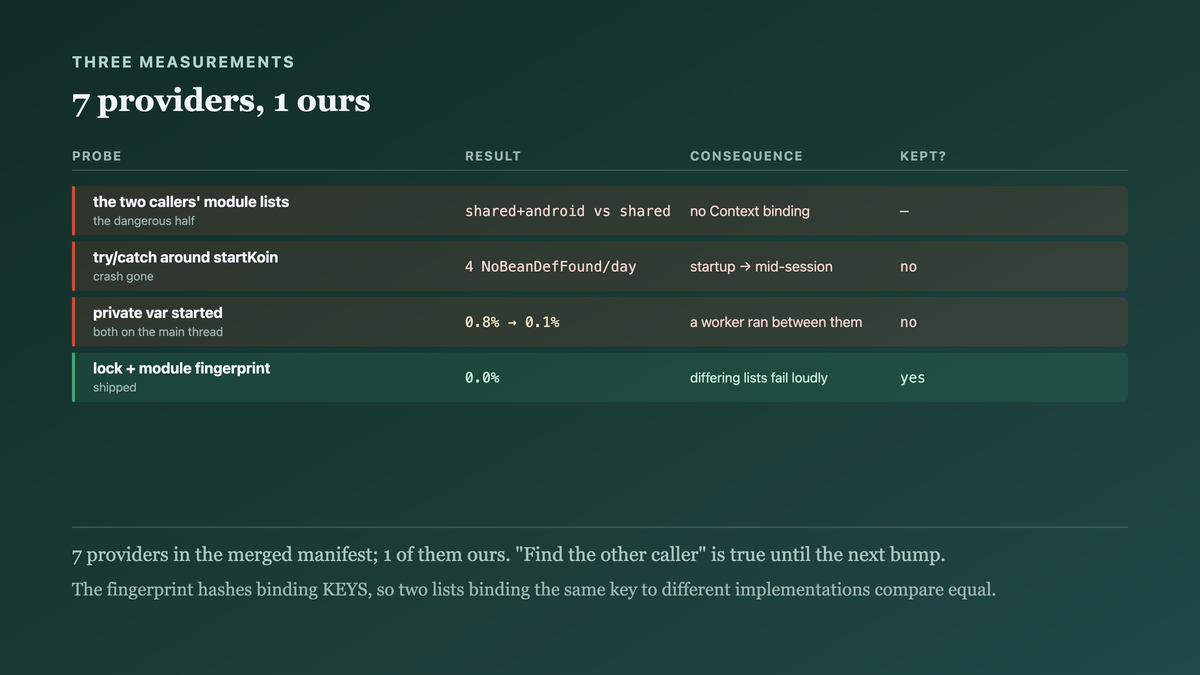This screenshot has width=1200, height=675.
Task: Select 'try/catch around startKoin' row title
Action: point(186,257)
